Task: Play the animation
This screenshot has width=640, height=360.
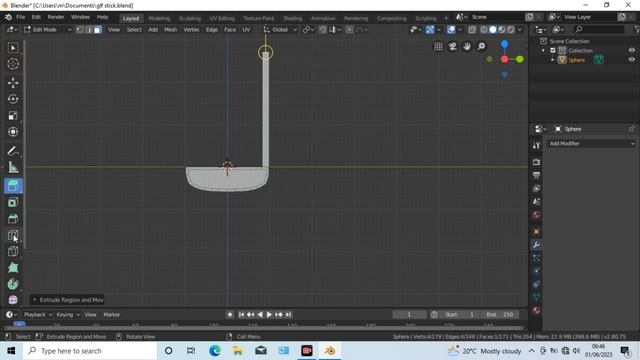Action: 269,315
